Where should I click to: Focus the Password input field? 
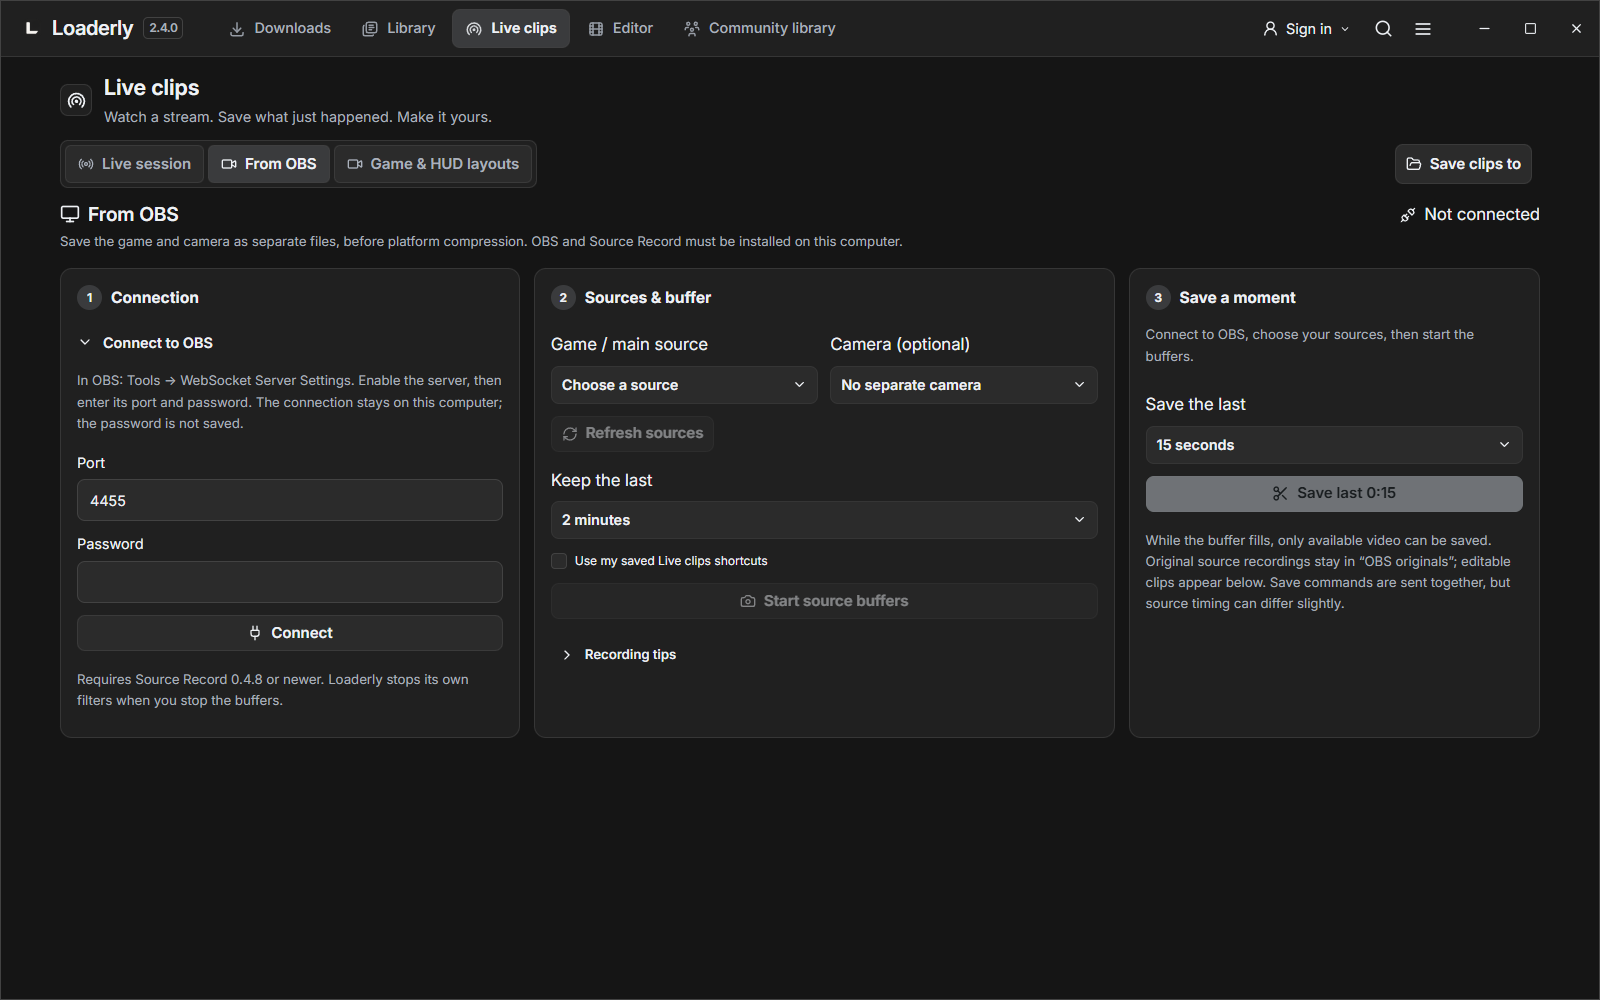coord(290,582)
